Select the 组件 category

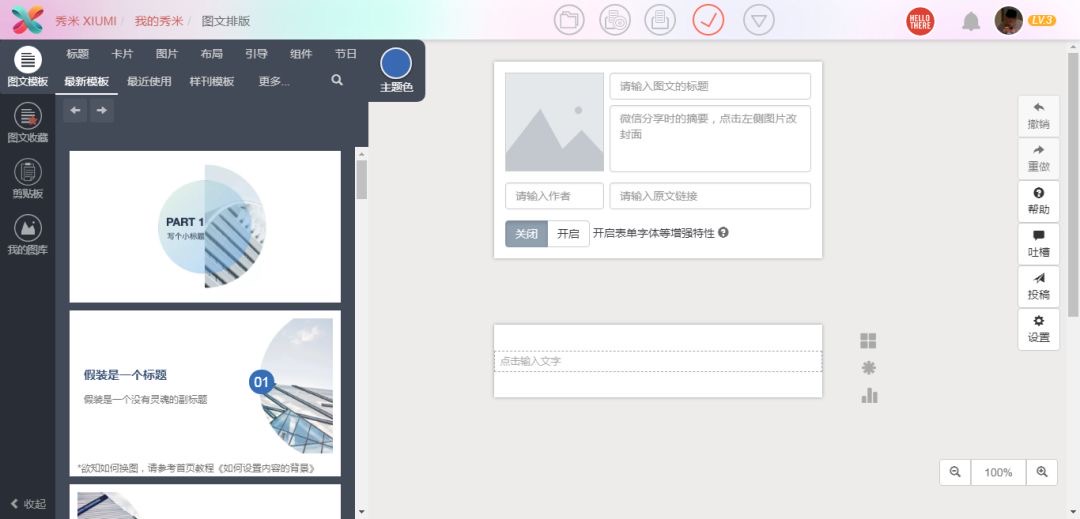301,54
